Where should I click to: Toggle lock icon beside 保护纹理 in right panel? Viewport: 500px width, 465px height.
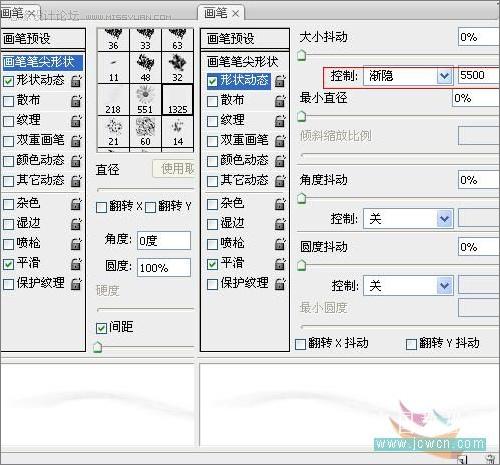pyautogui.click(x=280, y=284)
